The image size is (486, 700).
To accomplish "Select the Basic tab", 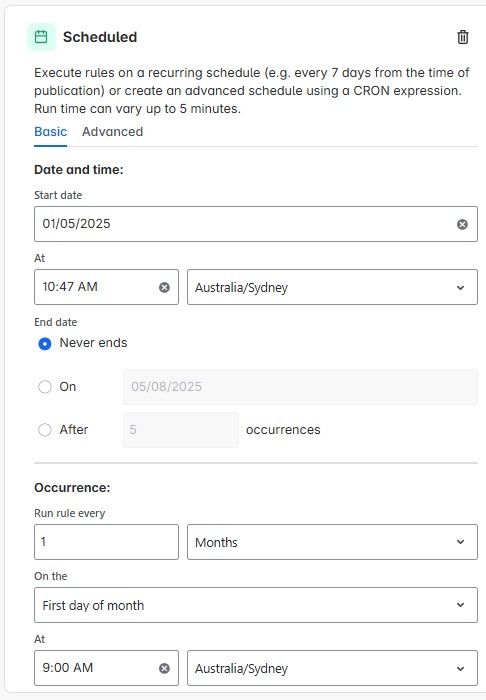I will 50,132.
